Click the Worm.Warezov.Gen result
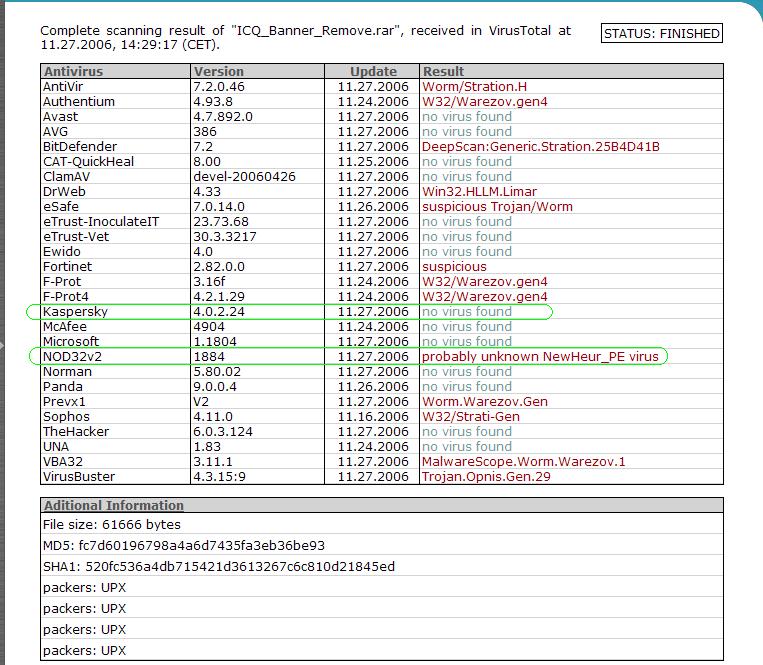The width and height of the screenshot is (763, 665). click(x=485, y=402)
